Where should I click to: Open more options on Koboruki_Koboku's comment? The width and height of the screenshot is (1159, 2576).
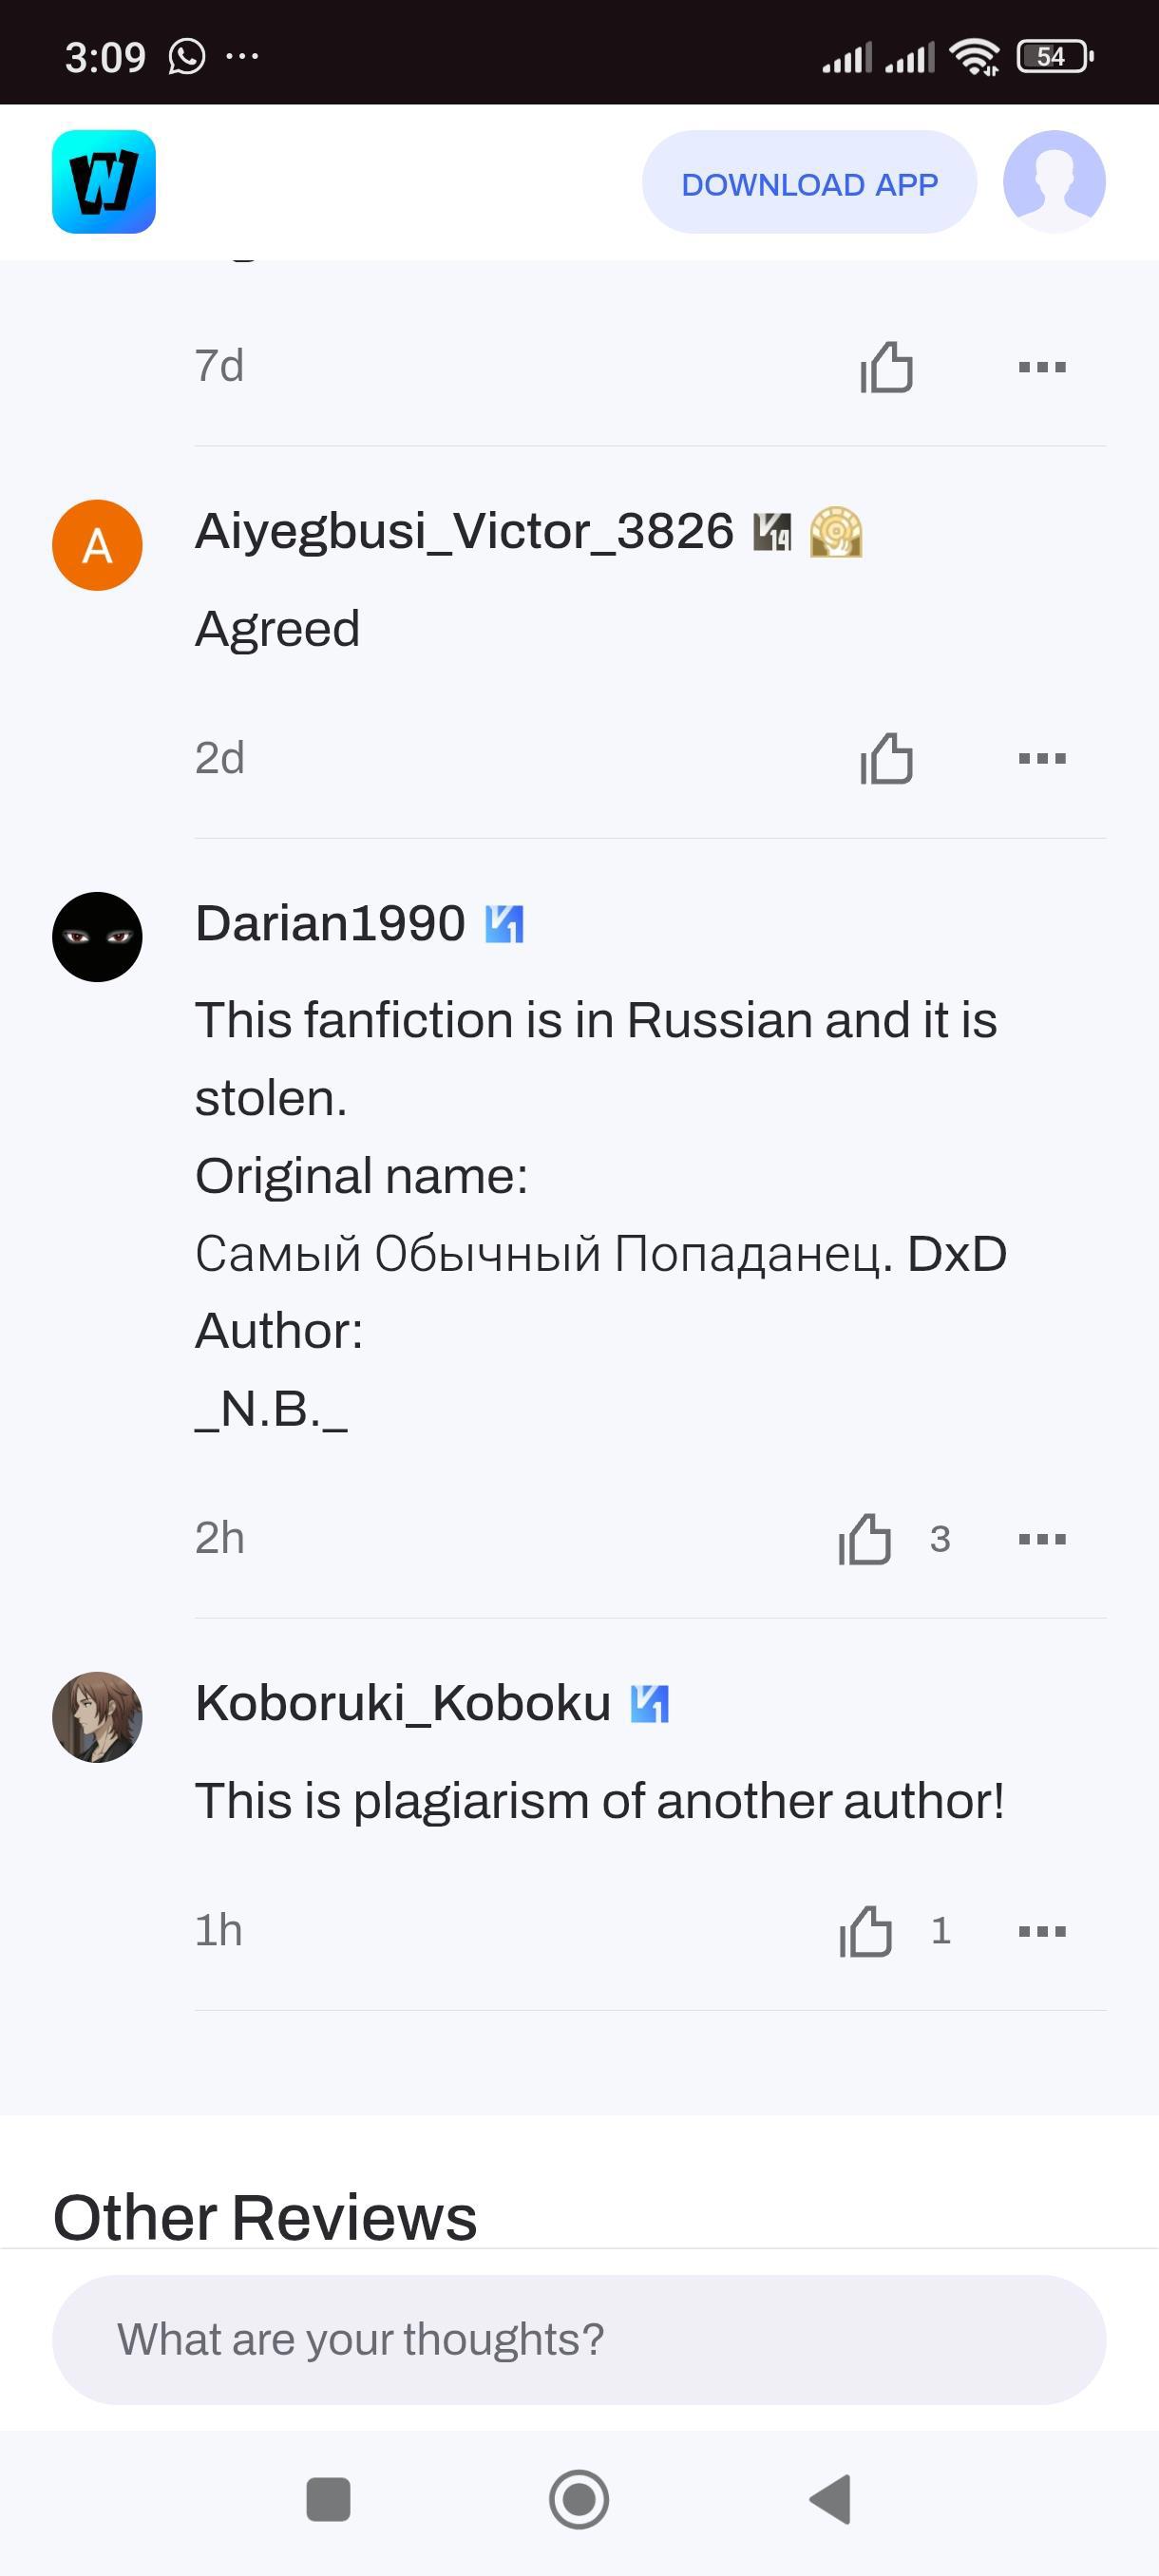coord(1042,1930)
